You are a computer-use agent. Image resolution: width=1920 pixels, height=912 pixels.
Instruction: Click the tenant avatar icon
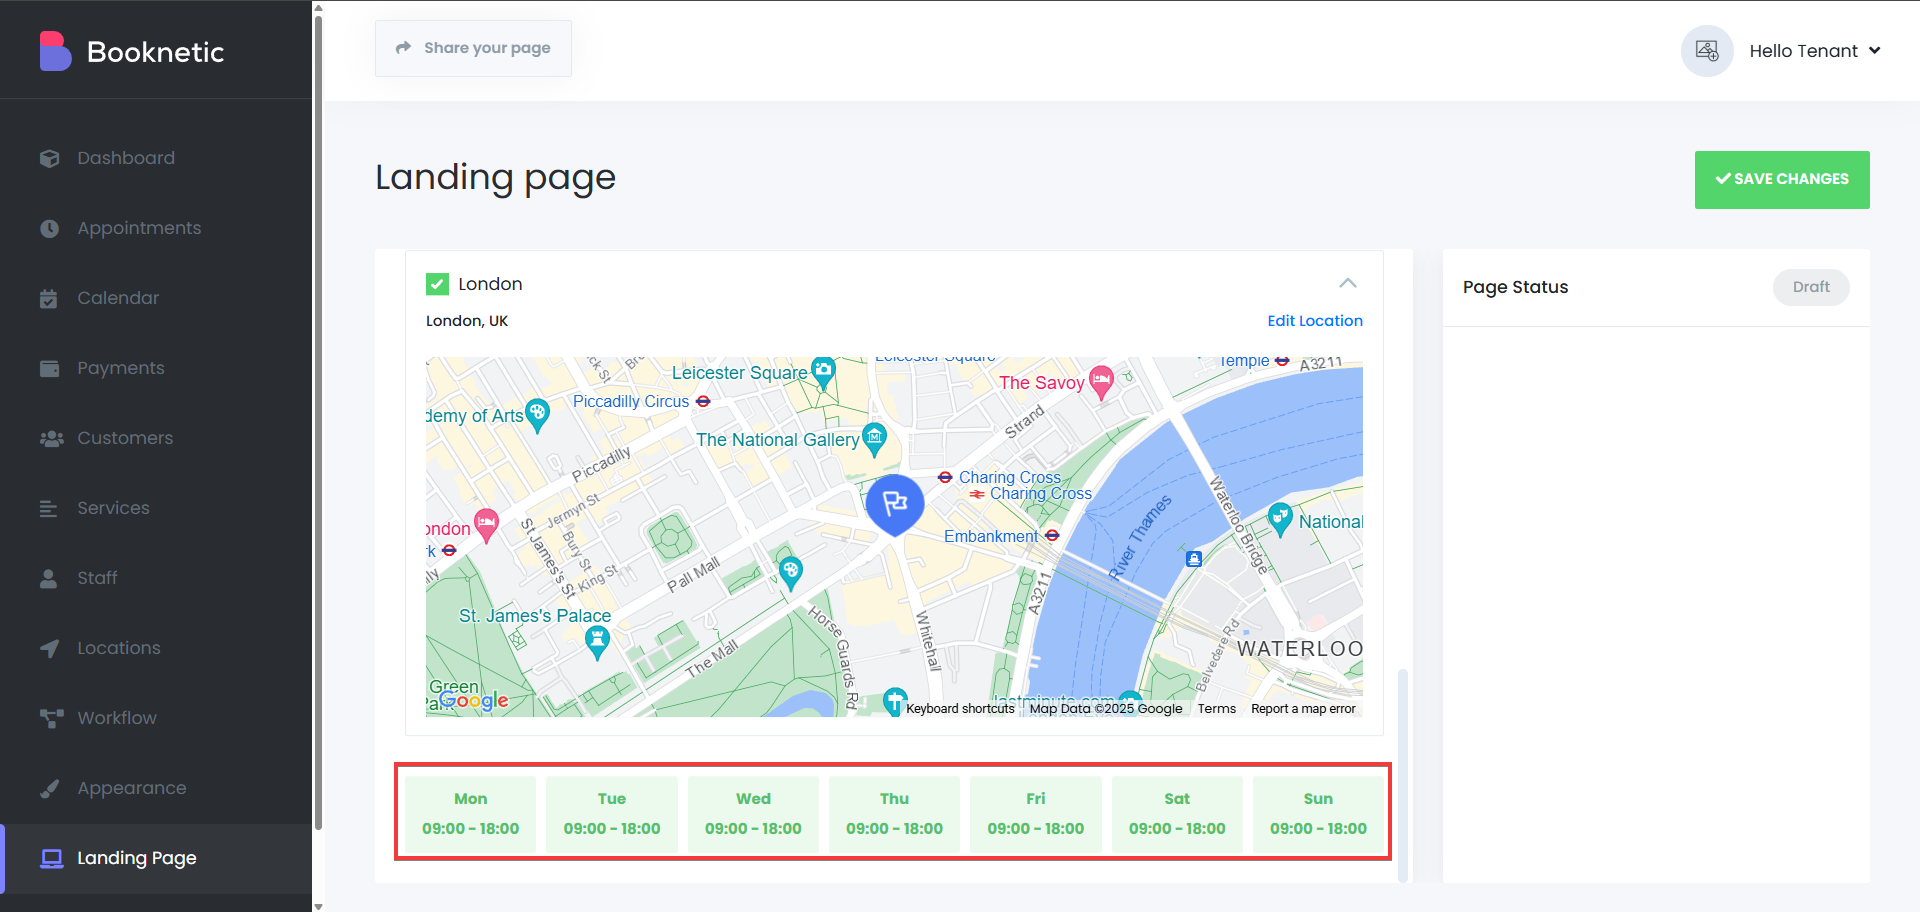1707,51
